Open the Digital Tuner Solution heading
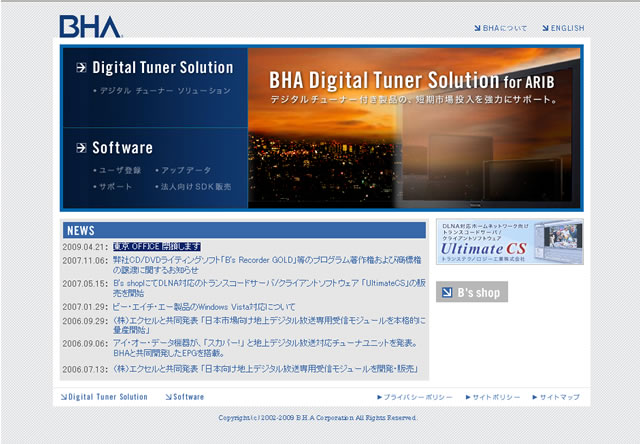Viewport: 640px width, 444px height. pyautogui.click(x=162, y=67)
